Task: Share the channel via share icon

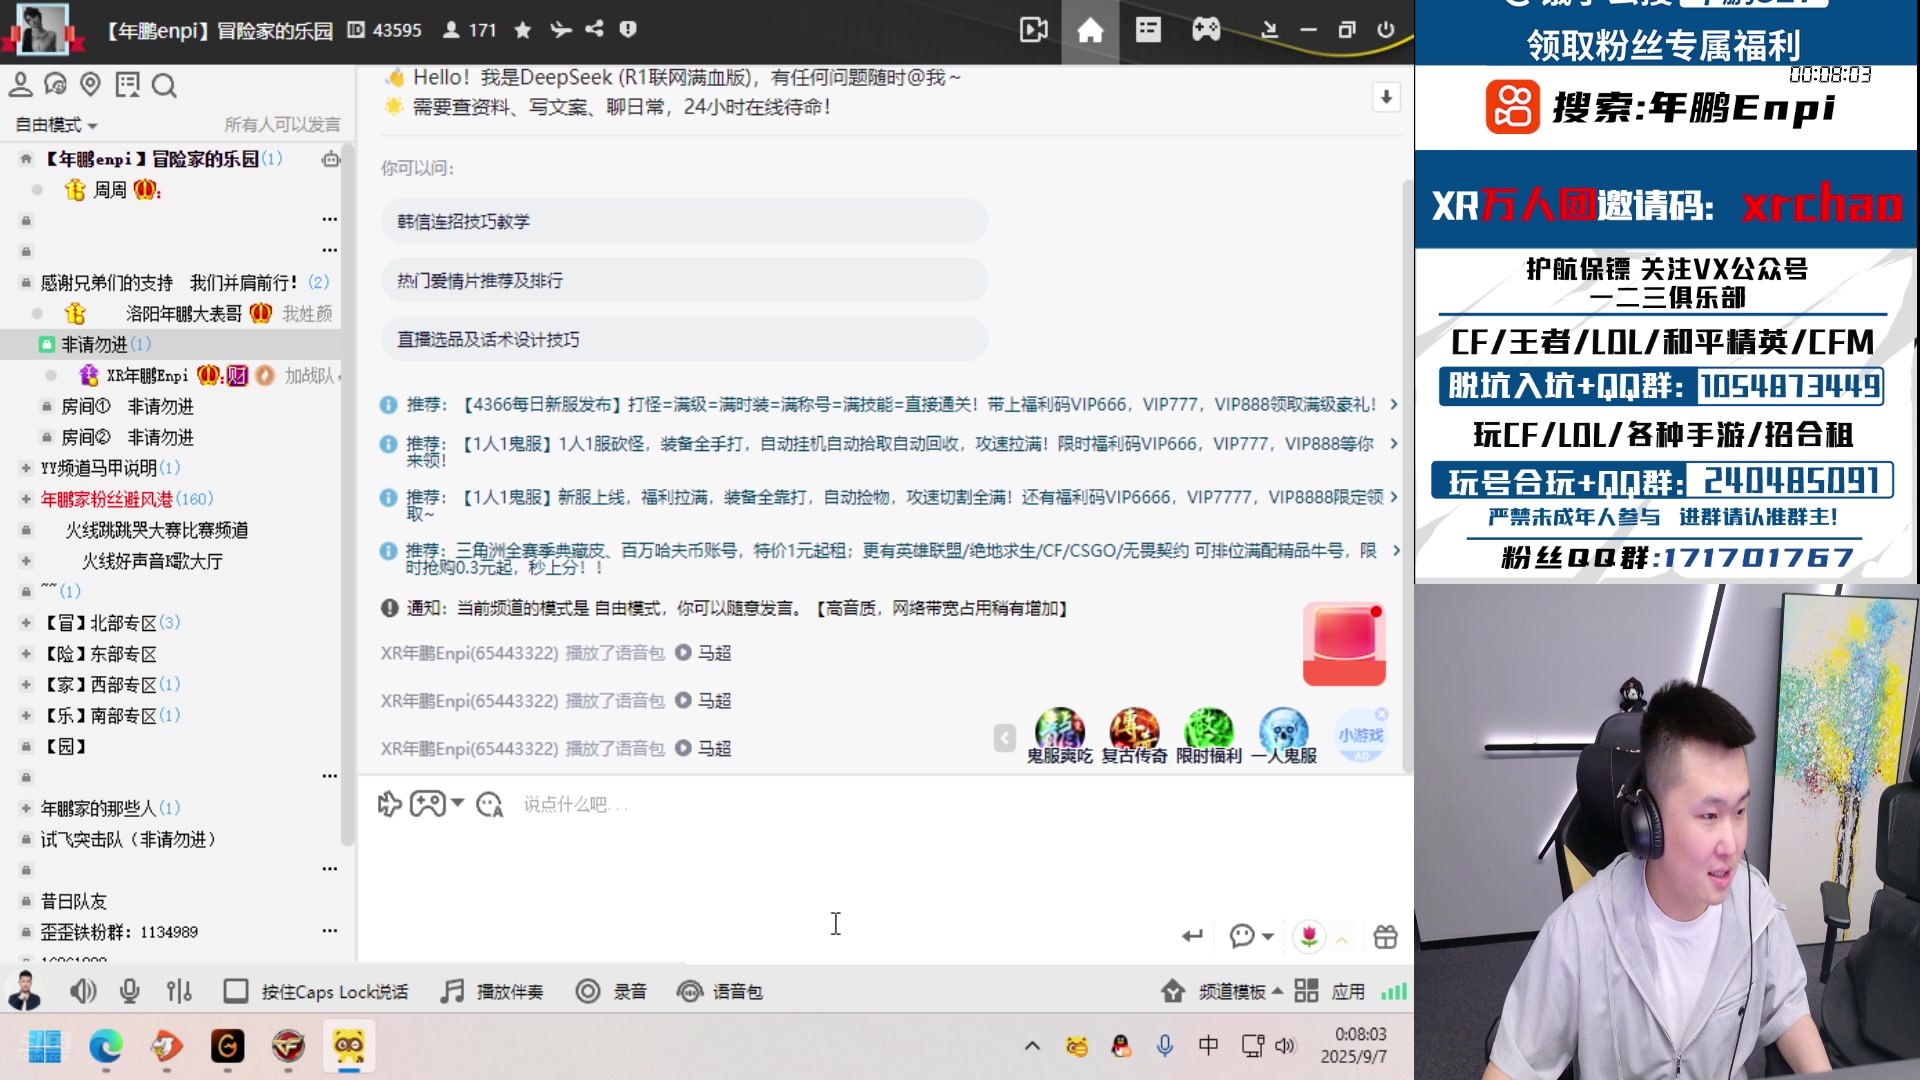Action: tap(595, 29)
